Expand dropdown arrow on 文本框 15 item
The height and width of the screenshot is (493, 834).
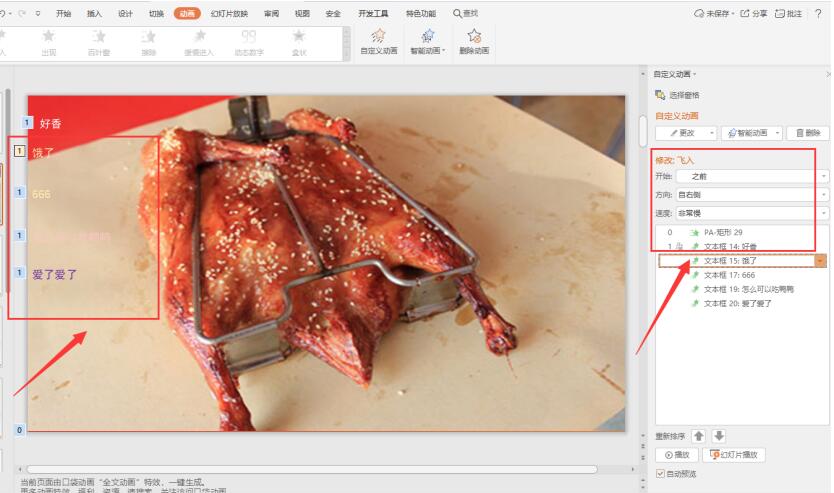(x=821, y=260)
